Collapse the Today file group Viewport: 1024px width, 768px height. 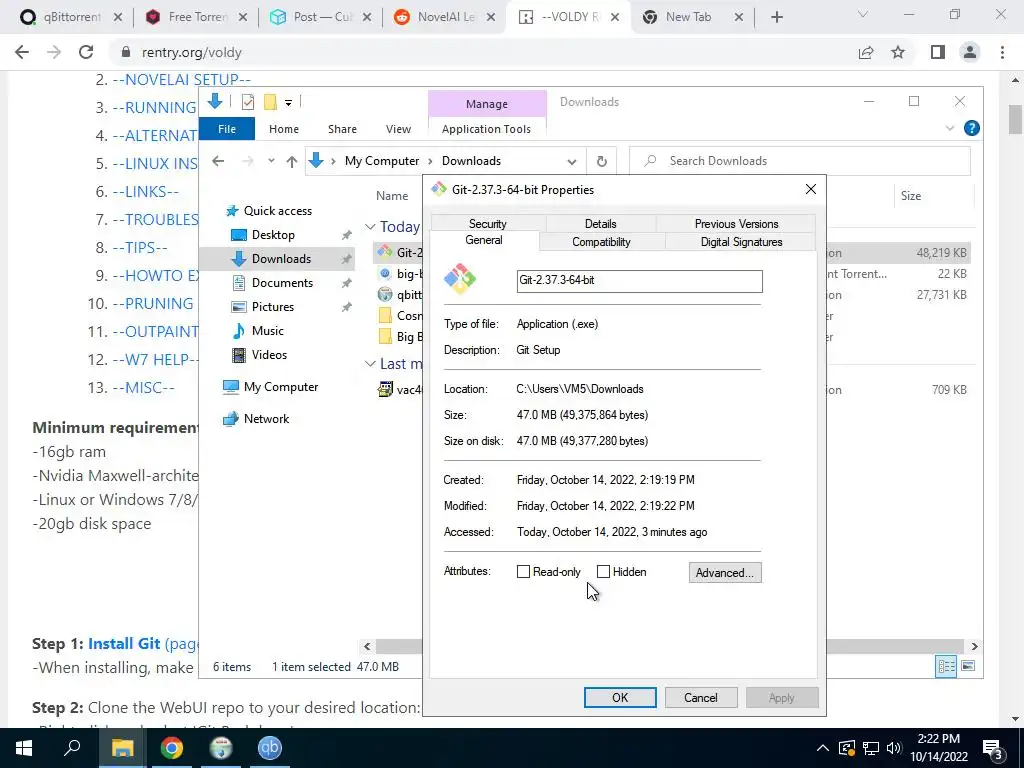coord(370,227)
